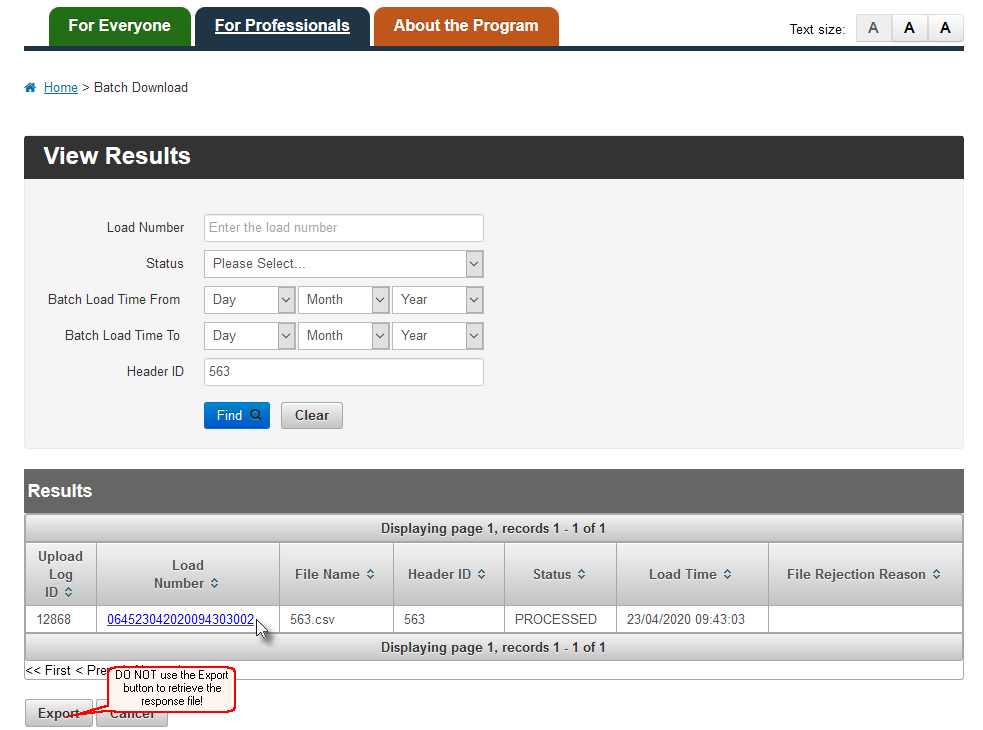Focus the Load Number input field
This screenshot has height=730, width=983.
344,228
